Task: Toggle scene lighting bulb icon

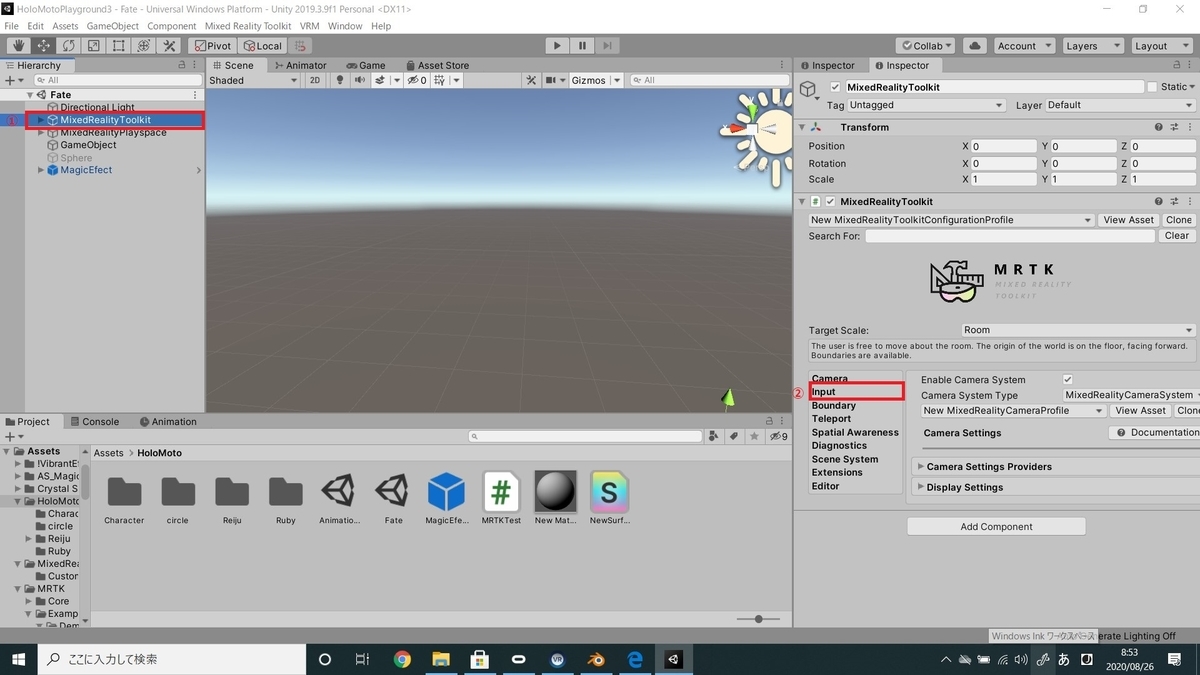Action: (x=340, y=80)
